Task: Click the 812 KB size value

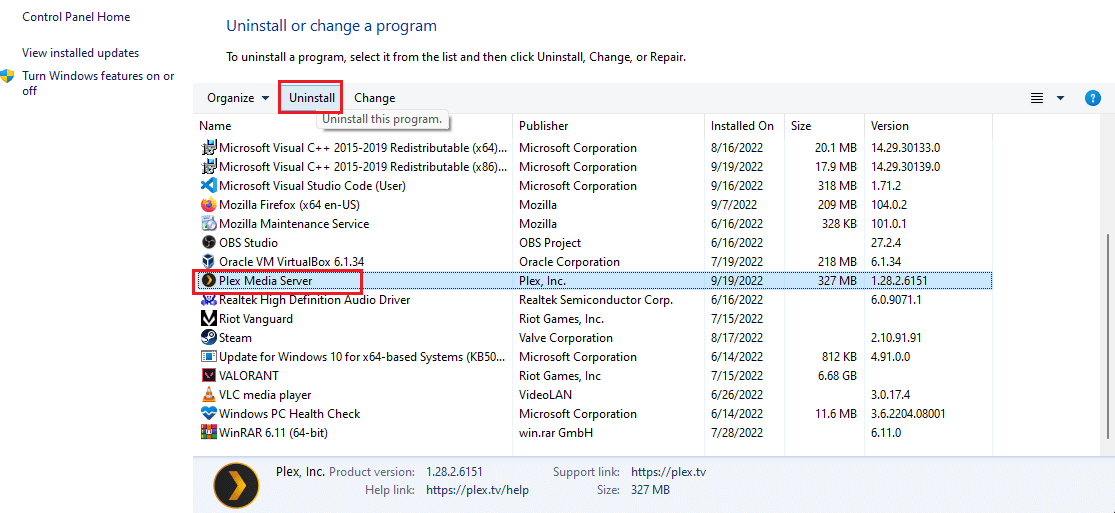Action: [838, 356]
